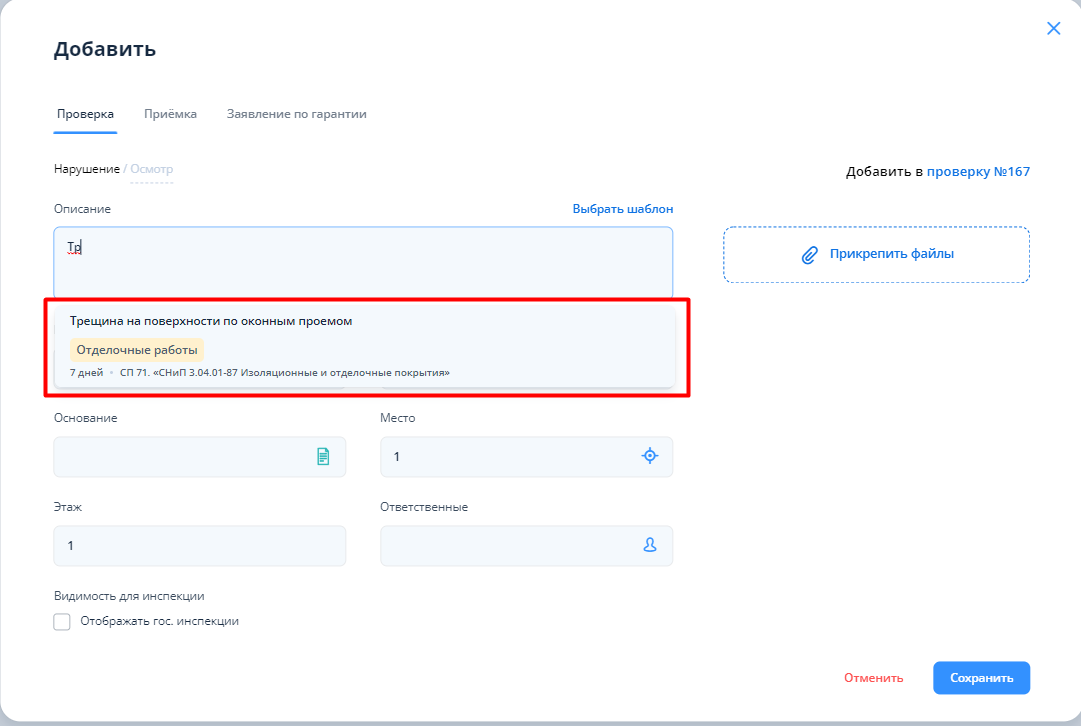Click Отменить to cancel the form
This screenshot has width=1081, height=726.
pos(873,678)
